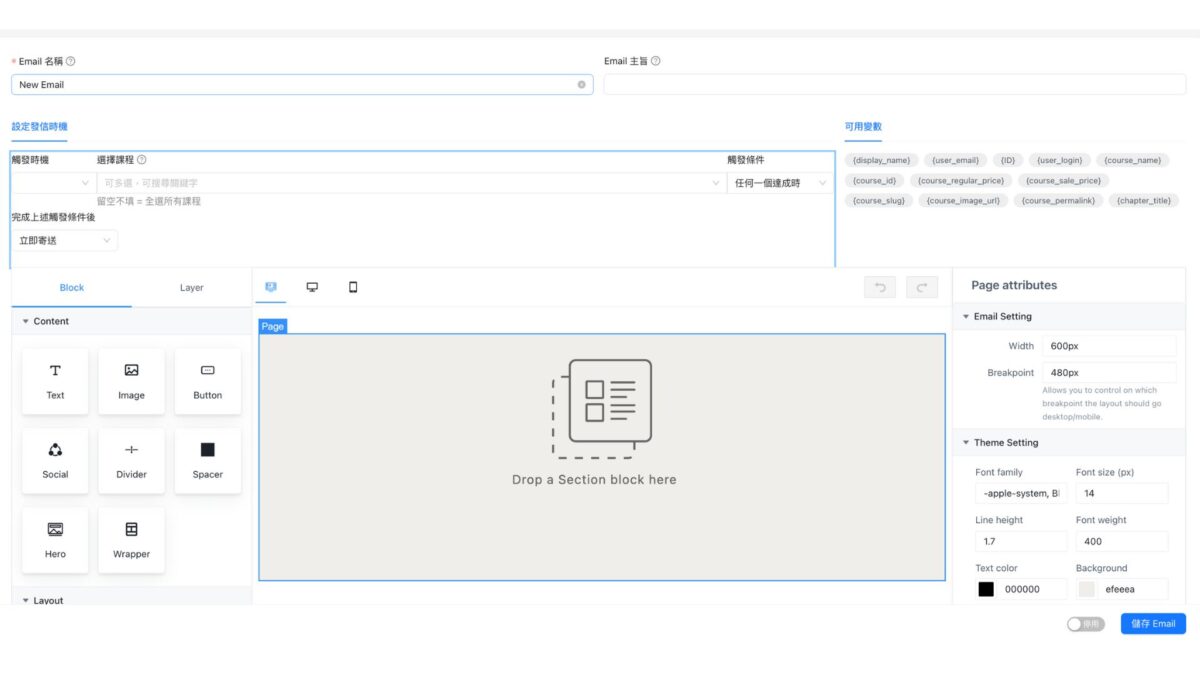This screenshot has width=1200, height=675.
Task: Insert the {user_email} variable tag
Action: pos(955,160)
